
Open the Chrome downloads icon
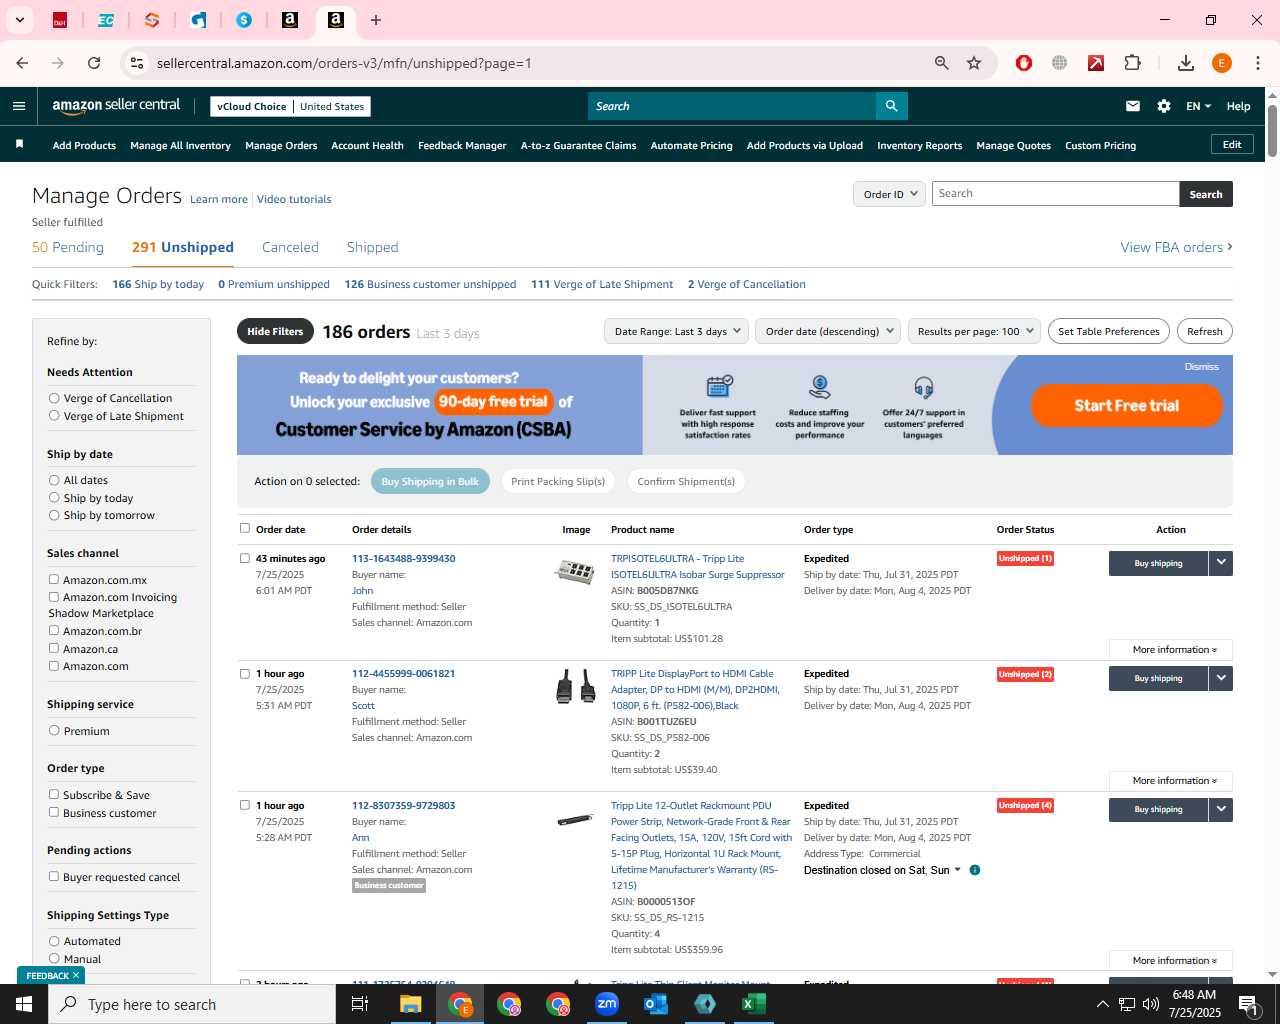tap(1186, 63)
